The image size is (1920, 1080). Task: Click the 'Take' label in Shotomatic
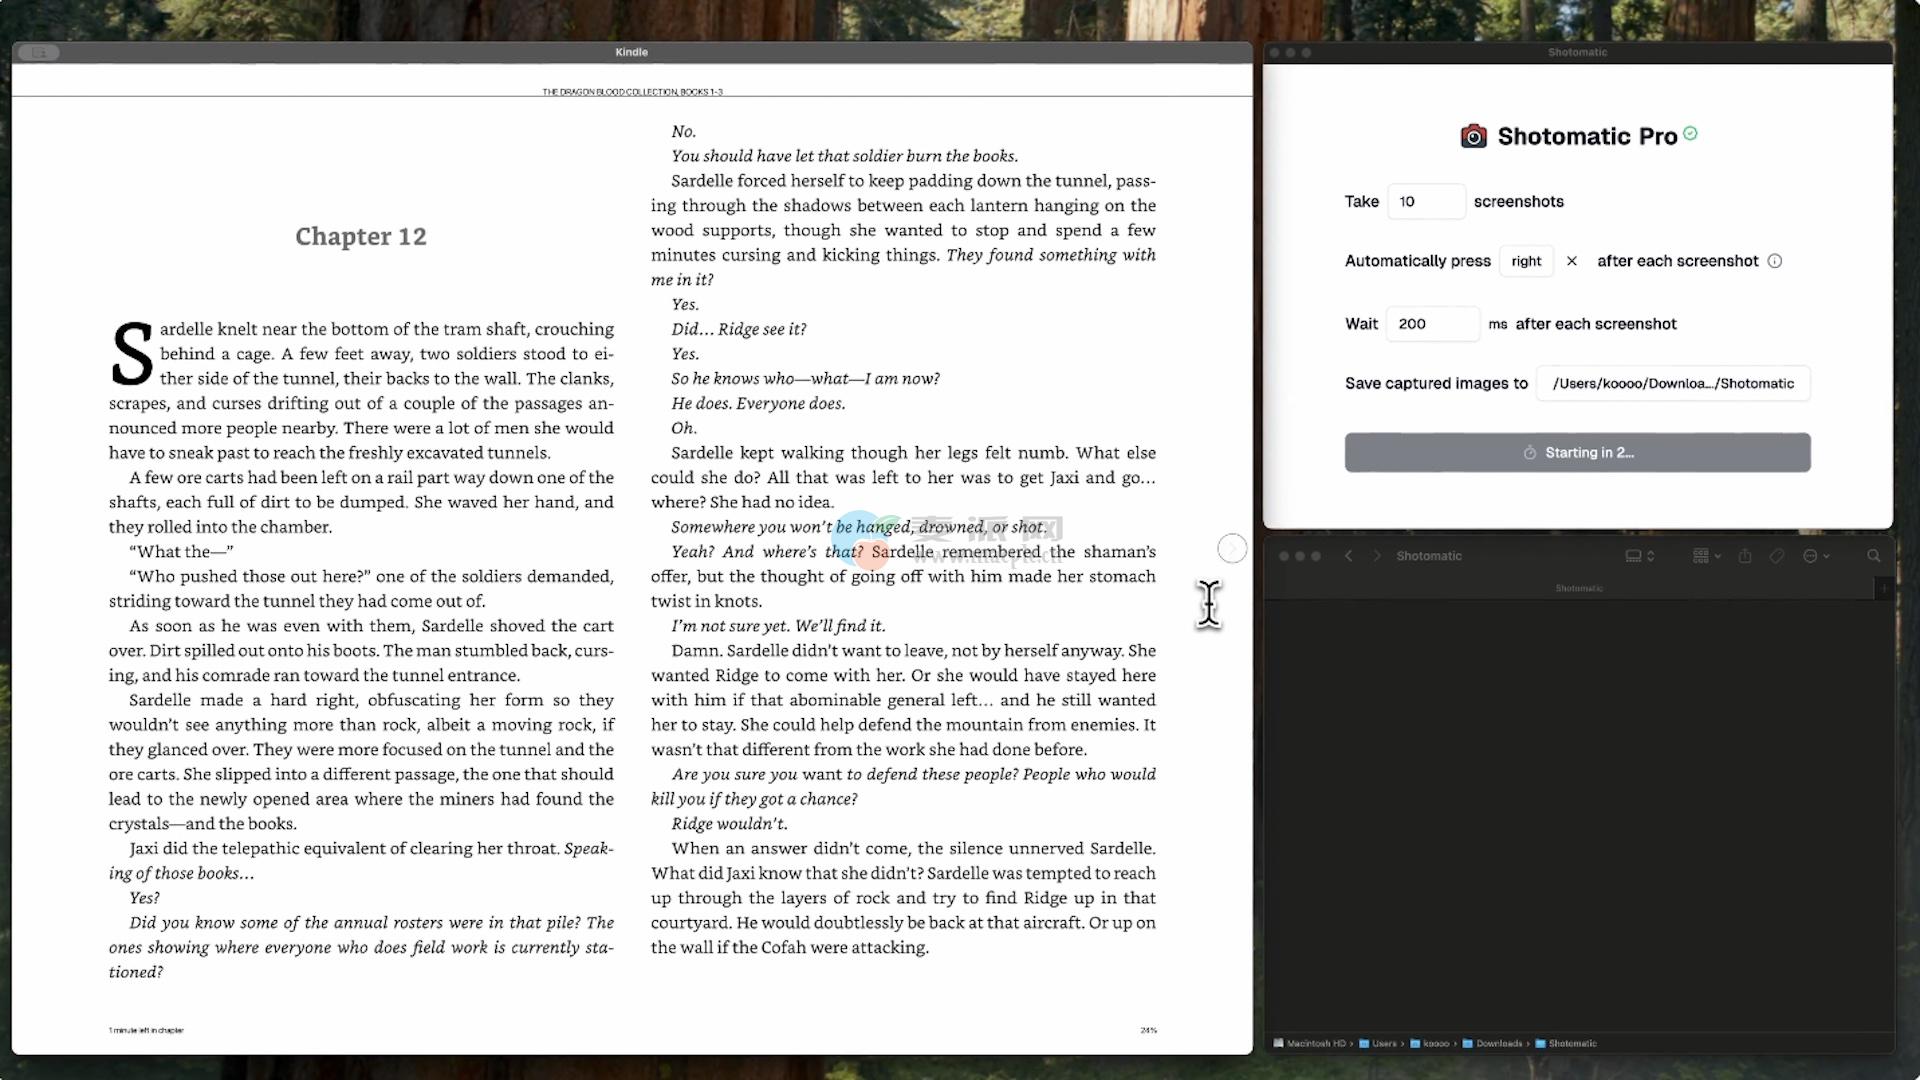(1361, 201)
